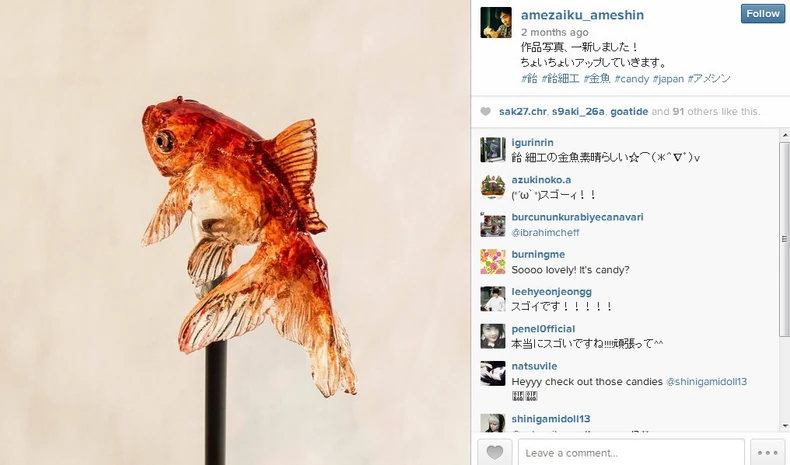Click the comments scrollbar down arrow
The height and width of the screenshot is (465, 790).
tap(784, 426)
